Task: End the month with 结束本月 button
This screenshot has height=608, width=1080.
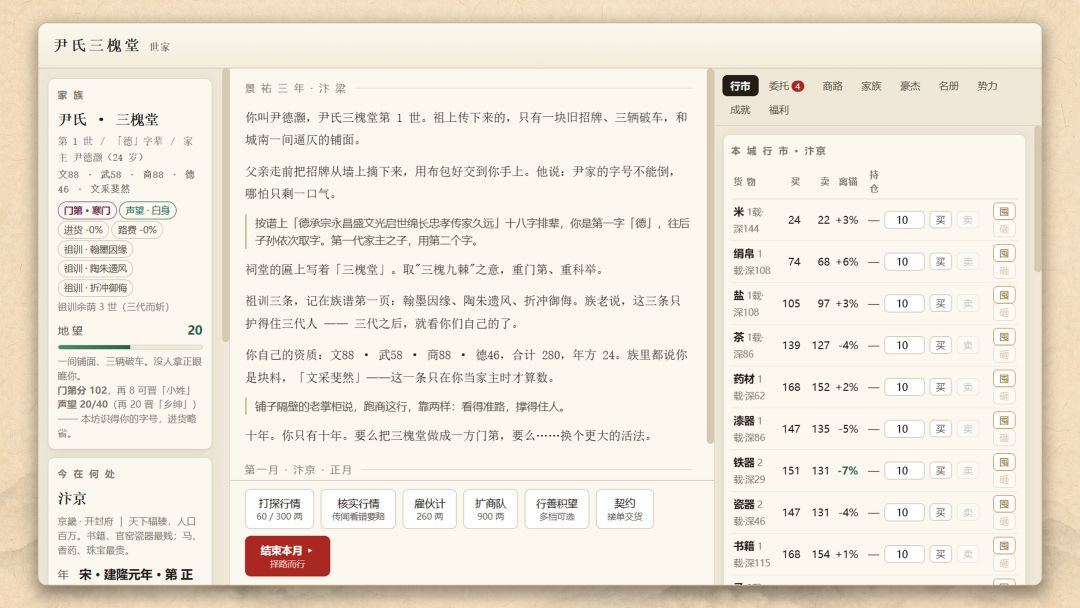Action: click(287, 556)
